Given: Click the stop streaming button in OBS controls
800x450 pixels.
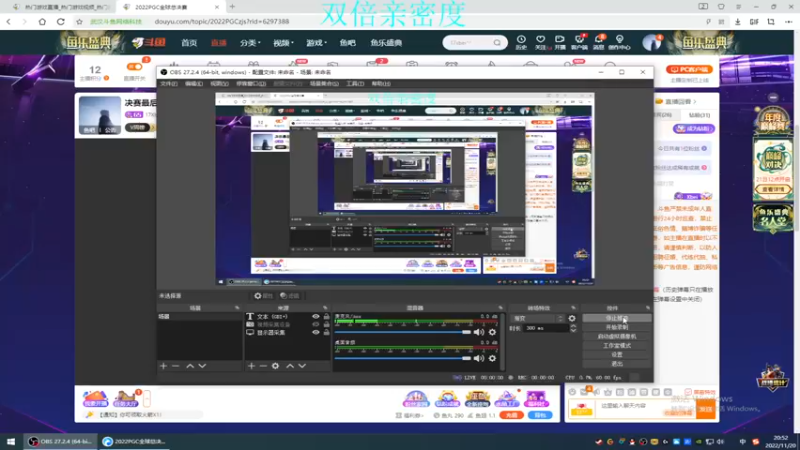Looking at the screenshot, I should tap(617, 318).
